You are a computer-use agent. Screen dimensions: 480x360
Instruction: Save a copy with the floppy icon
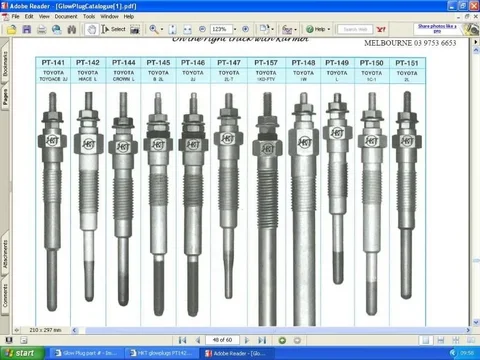pyautogui.click(x=27, y=30)
